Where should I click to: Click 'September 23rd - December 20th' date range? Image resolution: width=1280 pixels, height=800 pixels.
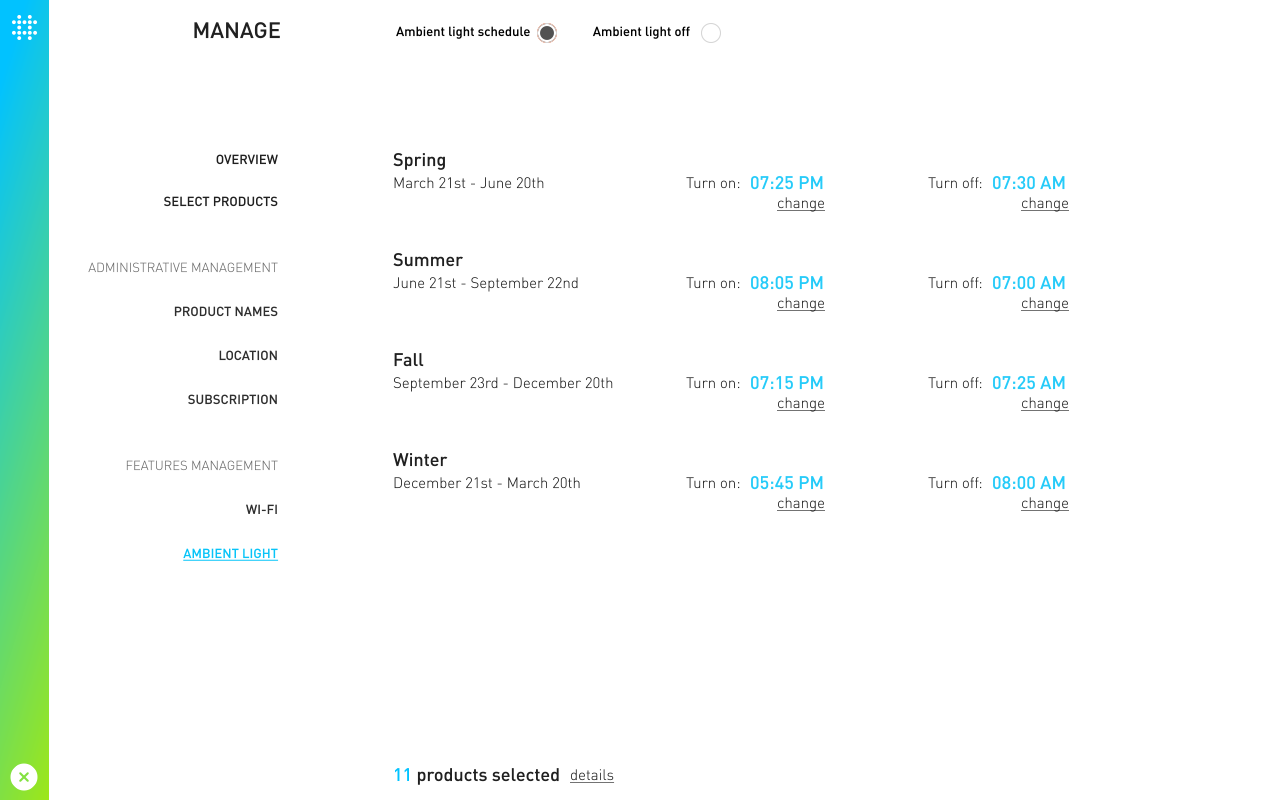click(x=503, y=383)
